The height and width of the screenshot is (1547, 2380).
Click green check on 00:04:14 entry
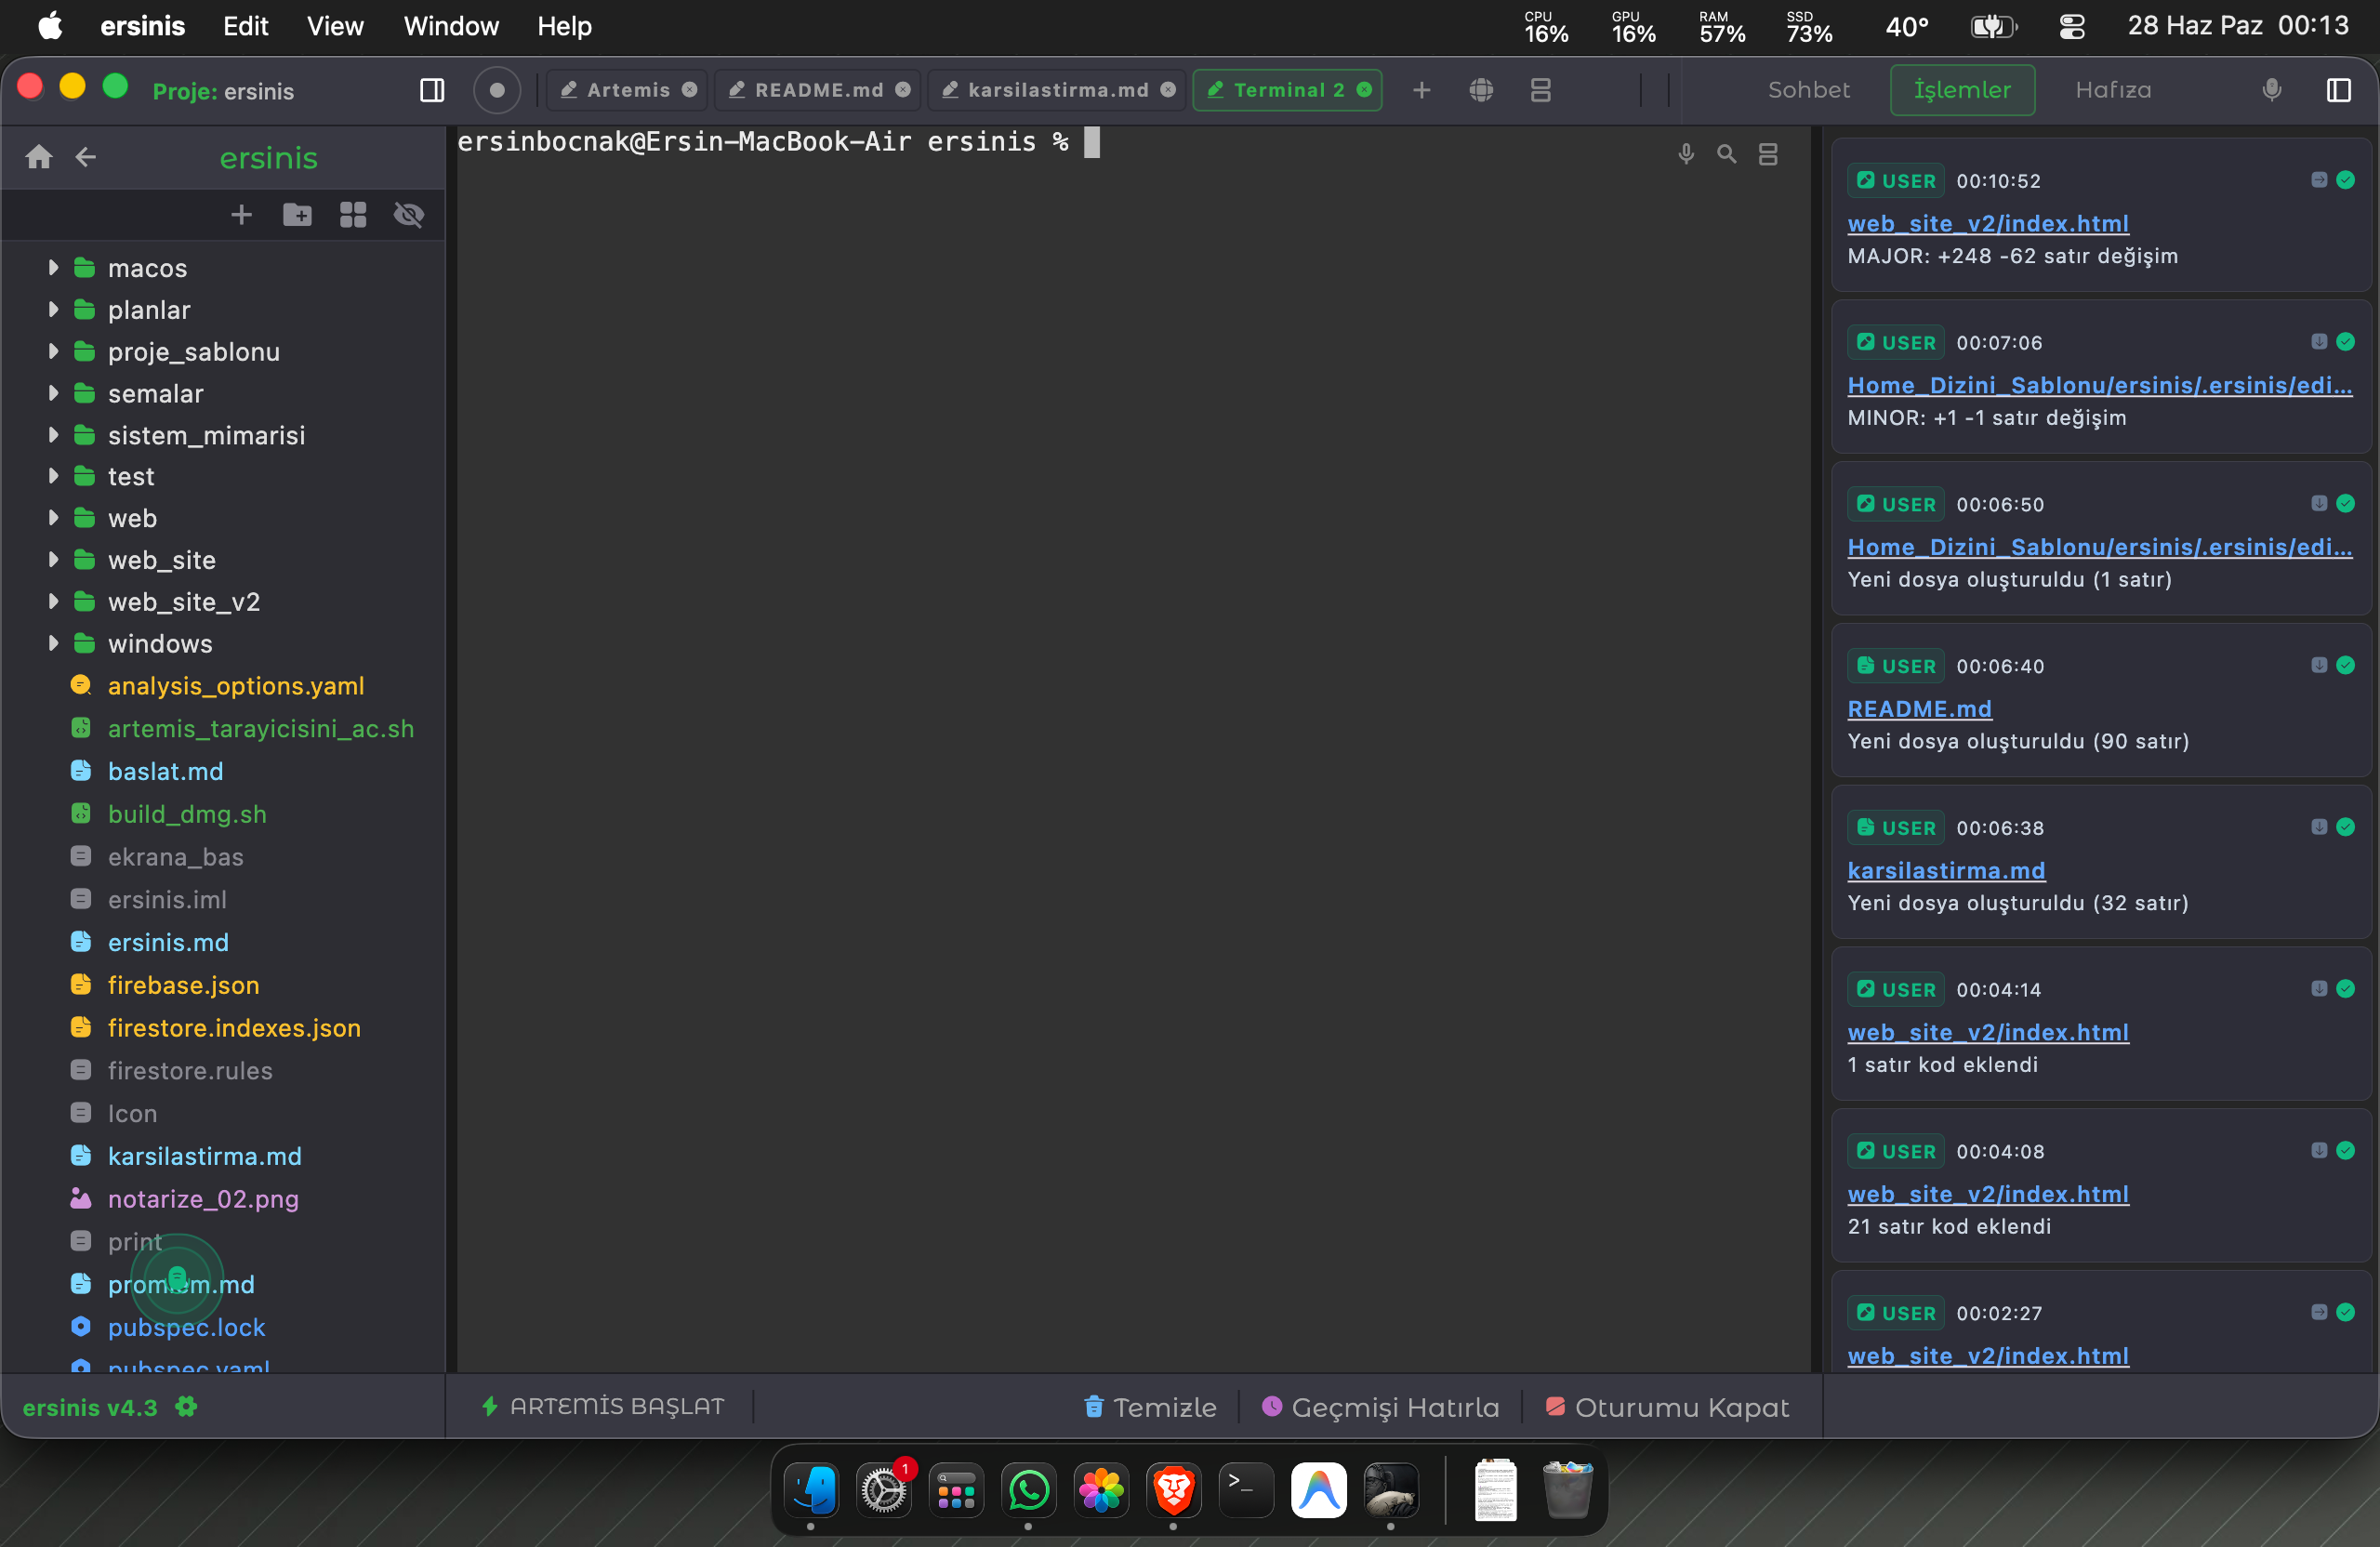(2345, 988)
